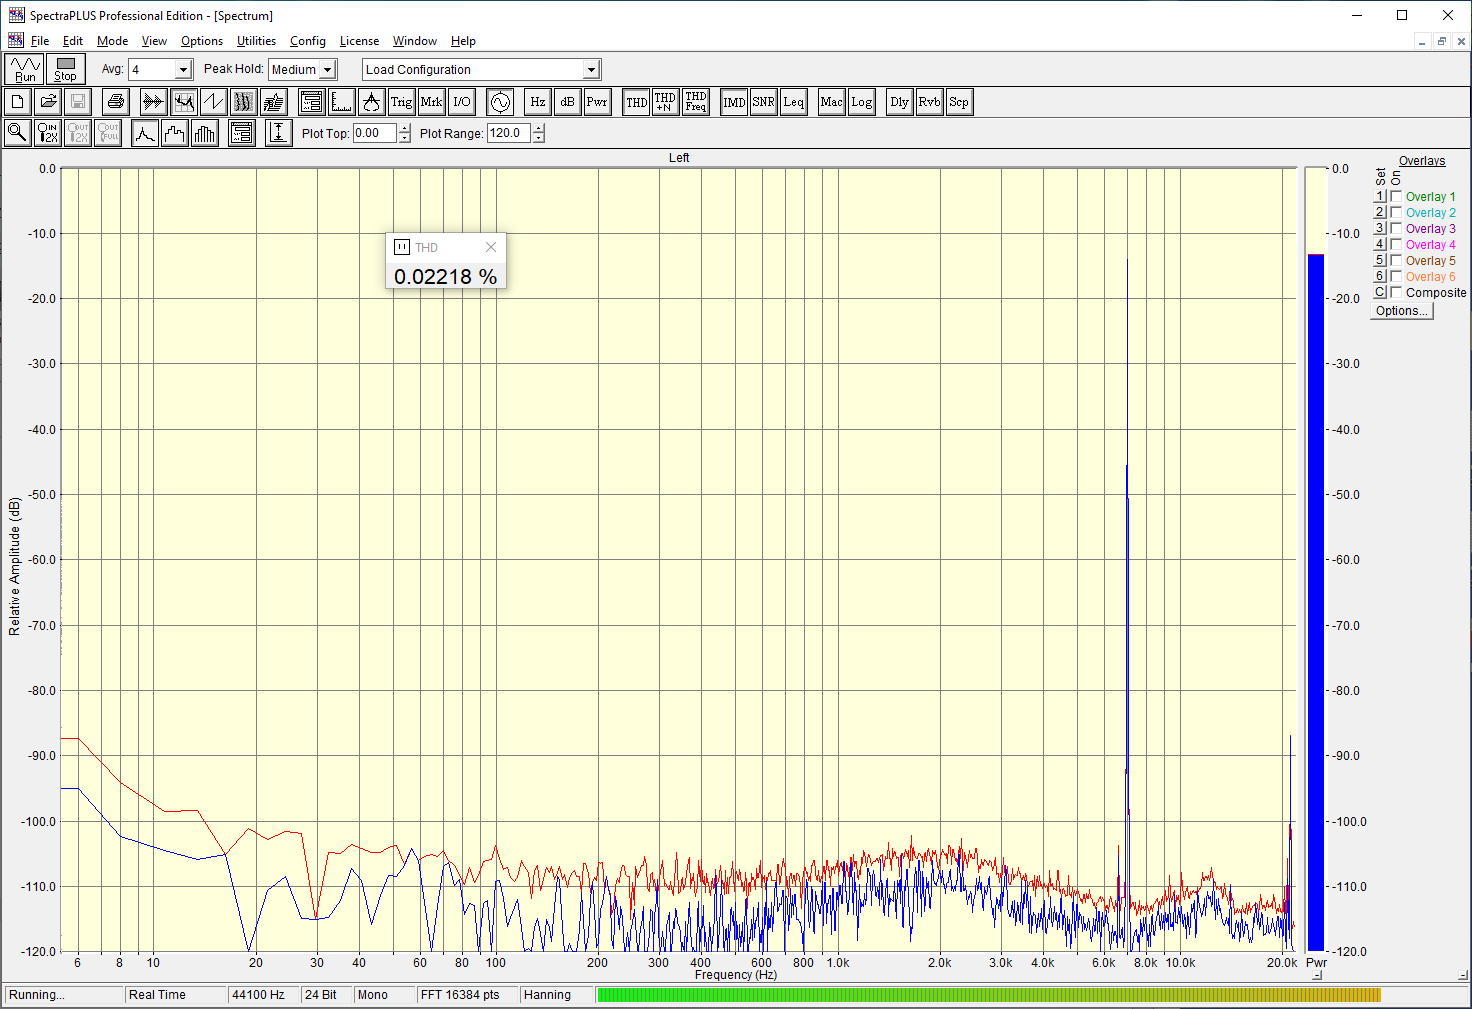Open Trigger settings with Trig button
This screenshot has width=1472, height=1009.
(x=401, y=102)
